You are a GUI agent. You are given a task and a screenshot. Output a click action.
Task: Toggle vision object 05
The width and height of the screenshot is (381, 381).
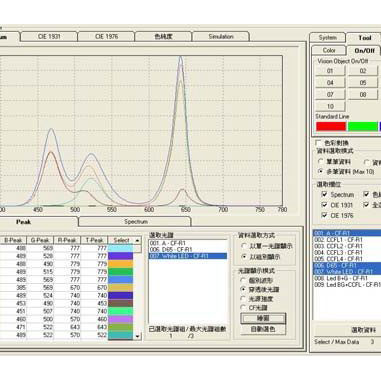pyautogui.click(x=363, y=82)
